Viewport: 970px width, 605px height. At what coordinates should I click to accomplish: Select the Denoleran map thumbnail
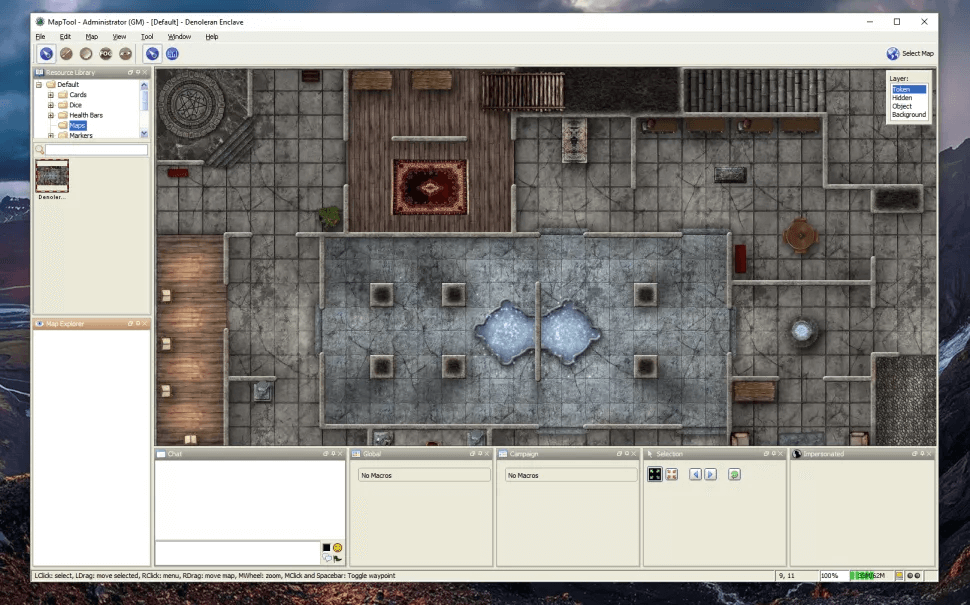click(x=52, y=176)
